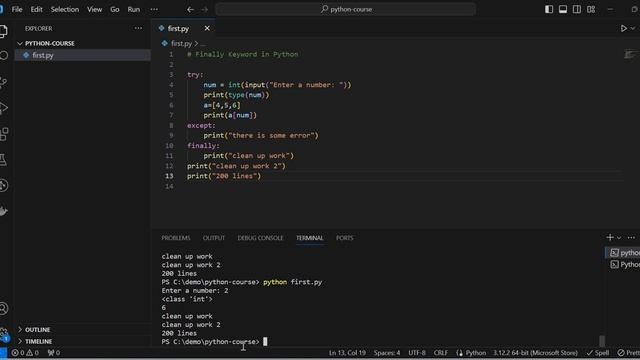Select the second Python terminal instance

coord(622,265)
